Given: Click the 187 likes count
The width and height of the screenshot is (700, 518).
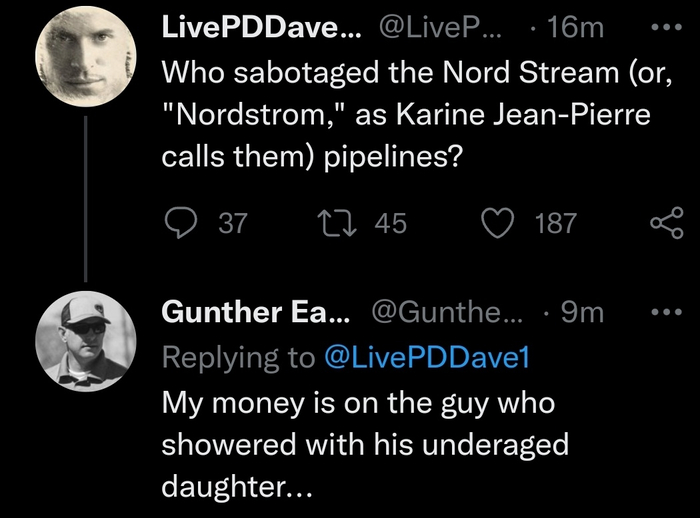Looking at the screenshot, I should [556, 224].
